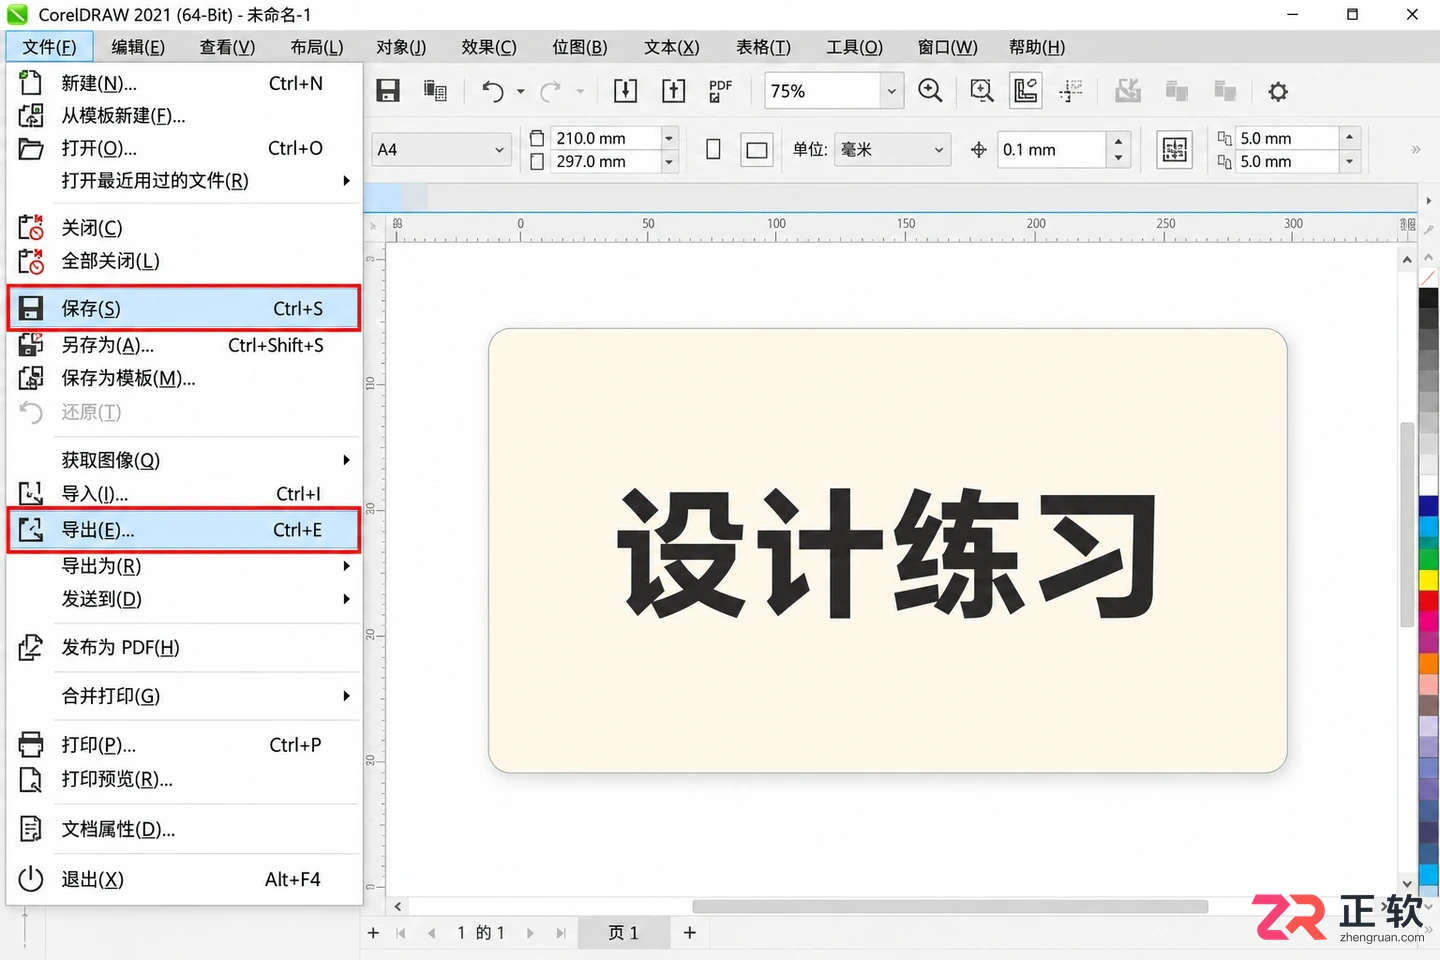
Task: Click the Save icon in the toolbar
Action: tap(388, 91)
